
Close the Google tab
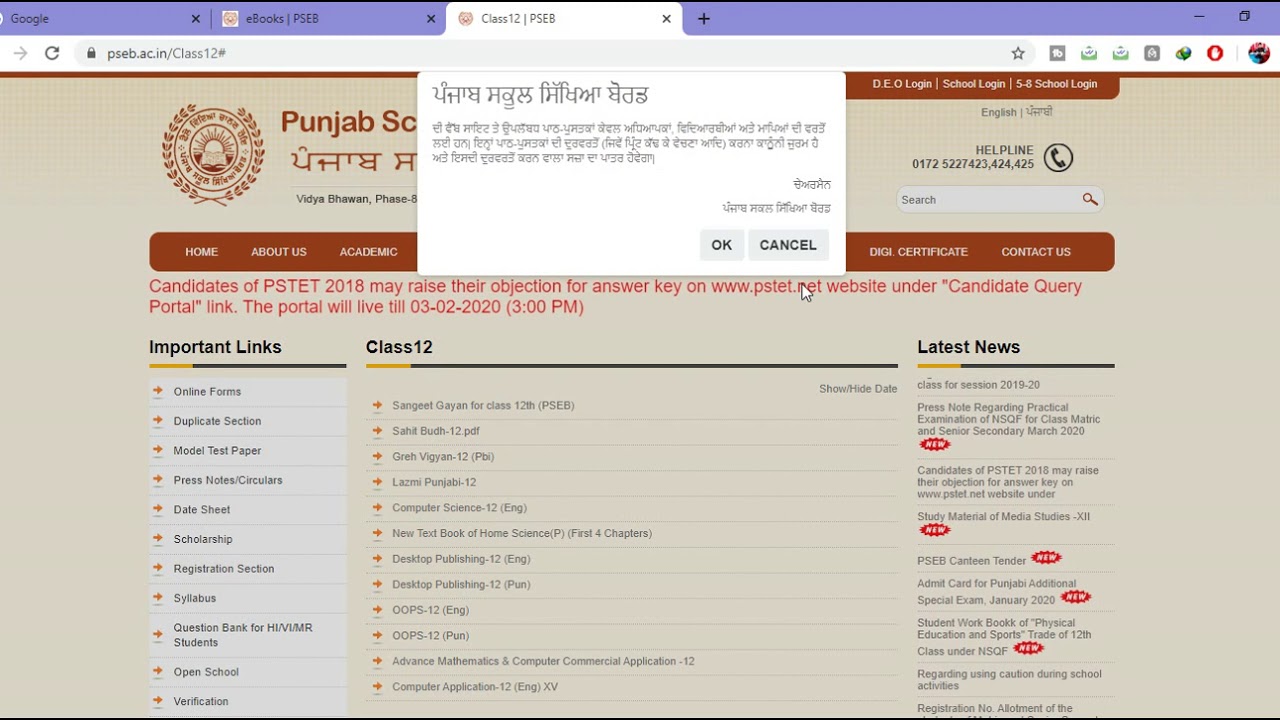(x=196, y=19)
